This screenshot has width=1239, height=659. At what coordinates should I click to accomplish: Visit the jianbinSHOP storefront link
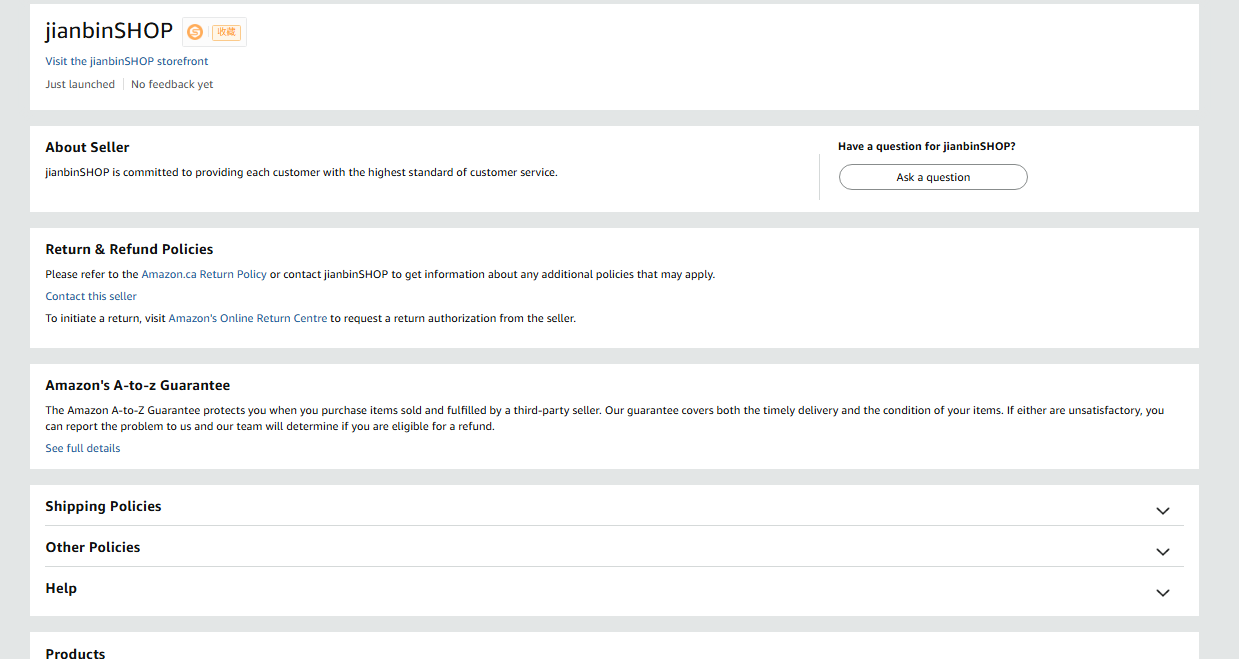127,61
